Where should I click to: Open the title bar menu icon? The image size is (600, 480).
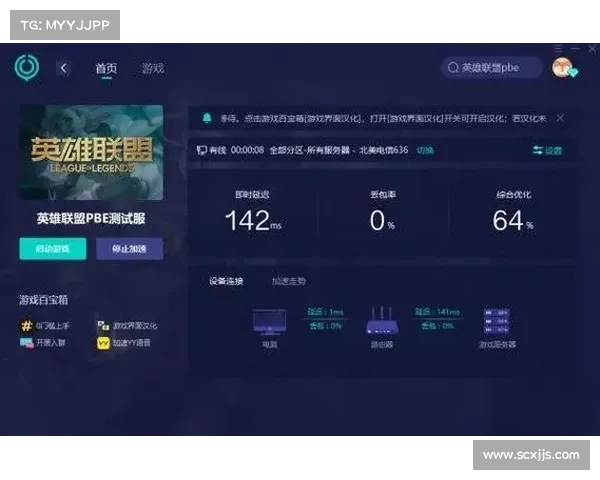point(558,49)
